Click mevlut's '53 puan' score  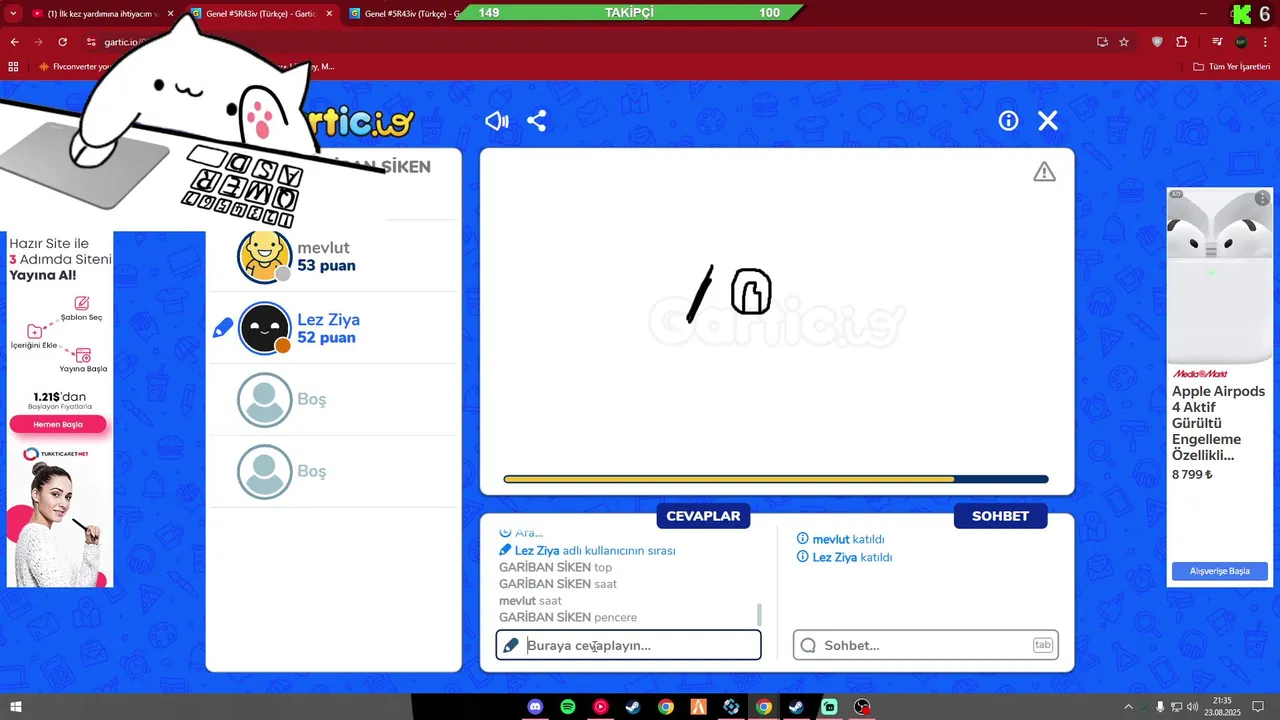click(326, 266)
